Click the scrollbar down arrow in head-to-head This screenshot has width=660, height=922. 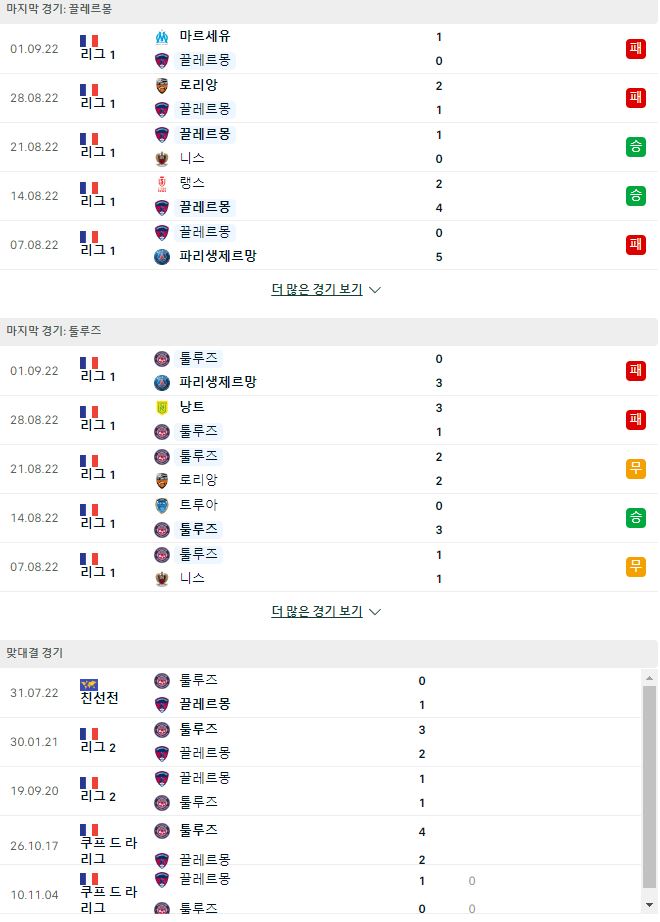pyautogui.click(x=649, y=905)
